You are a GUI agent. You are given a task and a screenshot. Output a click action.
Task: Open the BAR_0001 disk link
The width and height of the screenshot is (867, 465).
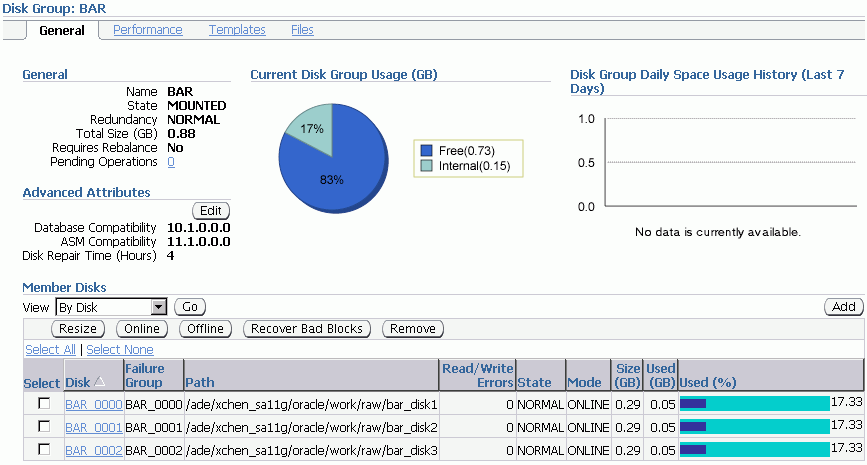point(93,427)
